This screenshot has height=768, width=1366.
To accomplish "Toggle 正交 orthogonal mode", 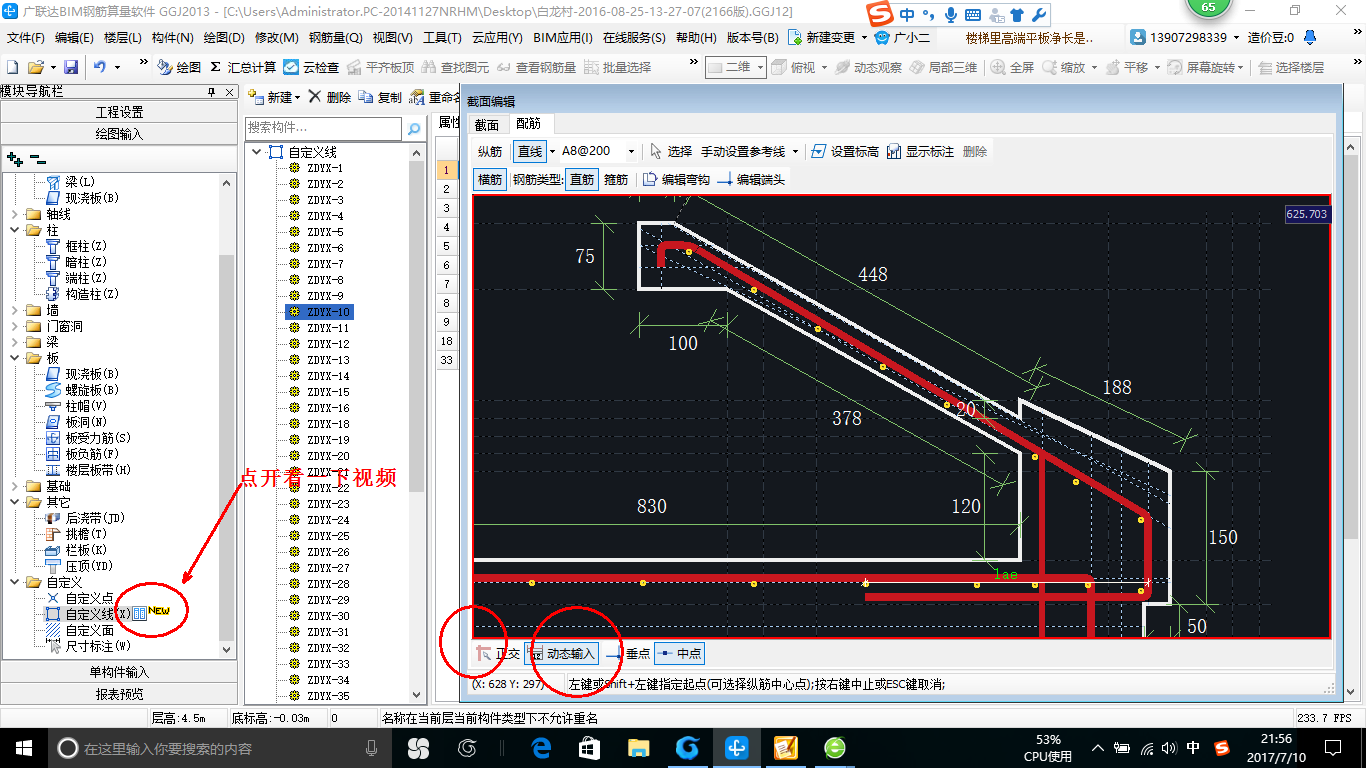I will click(497, 653).
